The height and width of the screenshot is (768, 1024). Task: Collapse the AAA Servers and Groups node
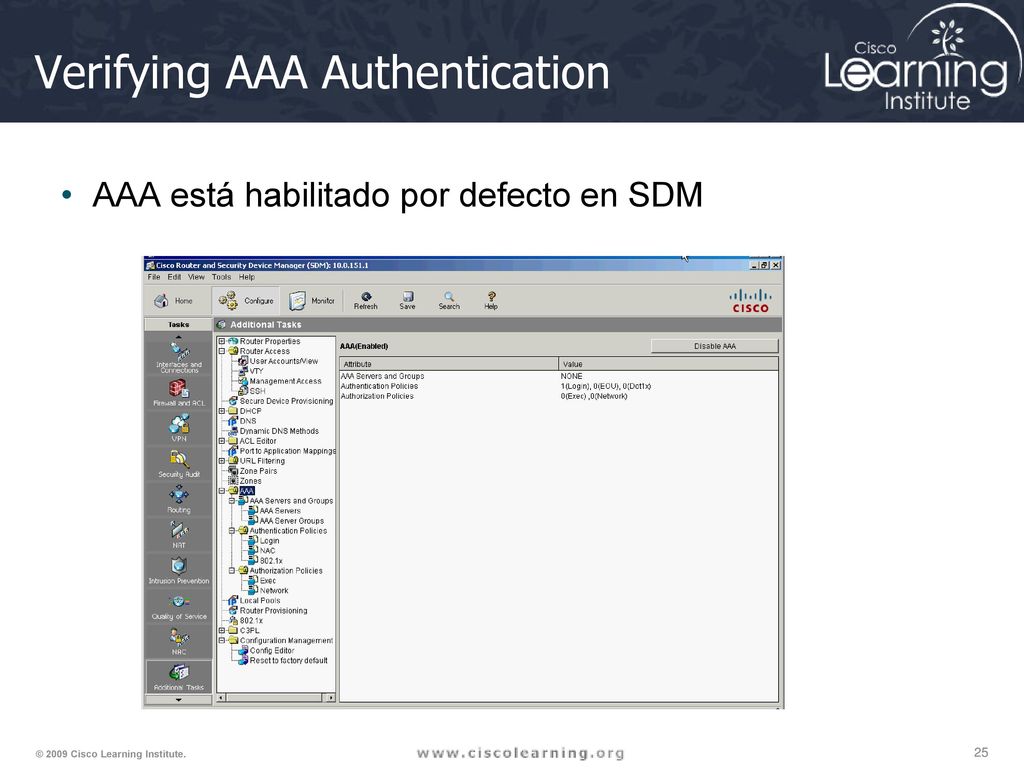click(232, 501)
